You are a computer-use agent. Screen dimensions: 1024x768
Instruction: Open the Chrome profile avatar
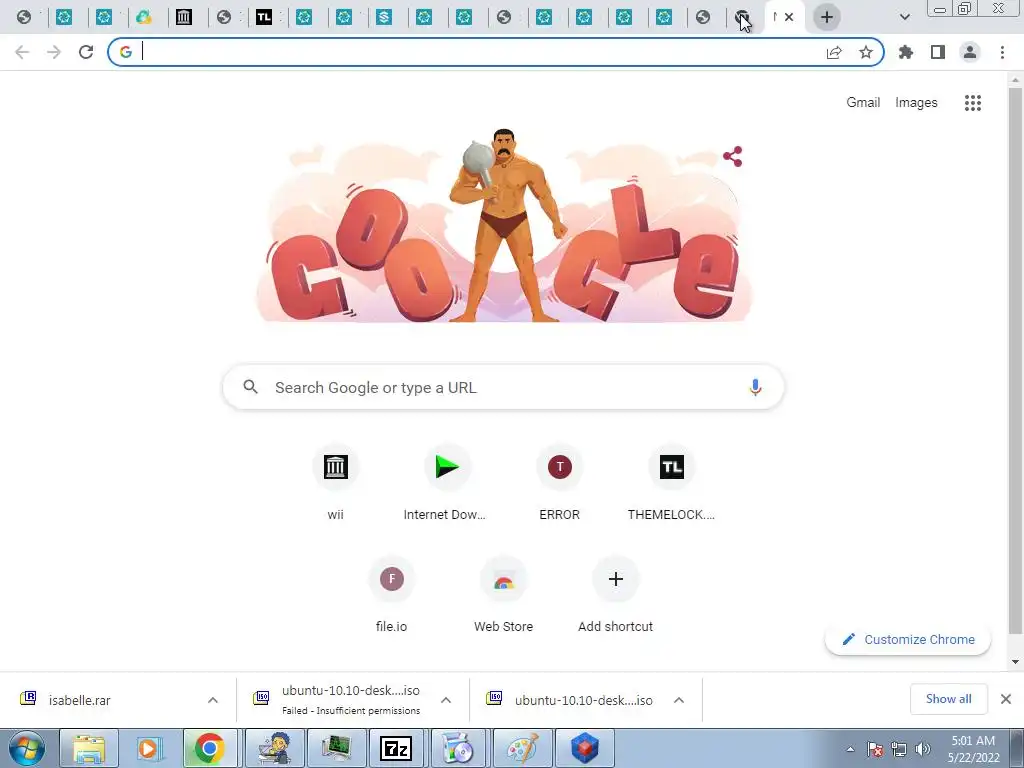click(x=970, y=52)
